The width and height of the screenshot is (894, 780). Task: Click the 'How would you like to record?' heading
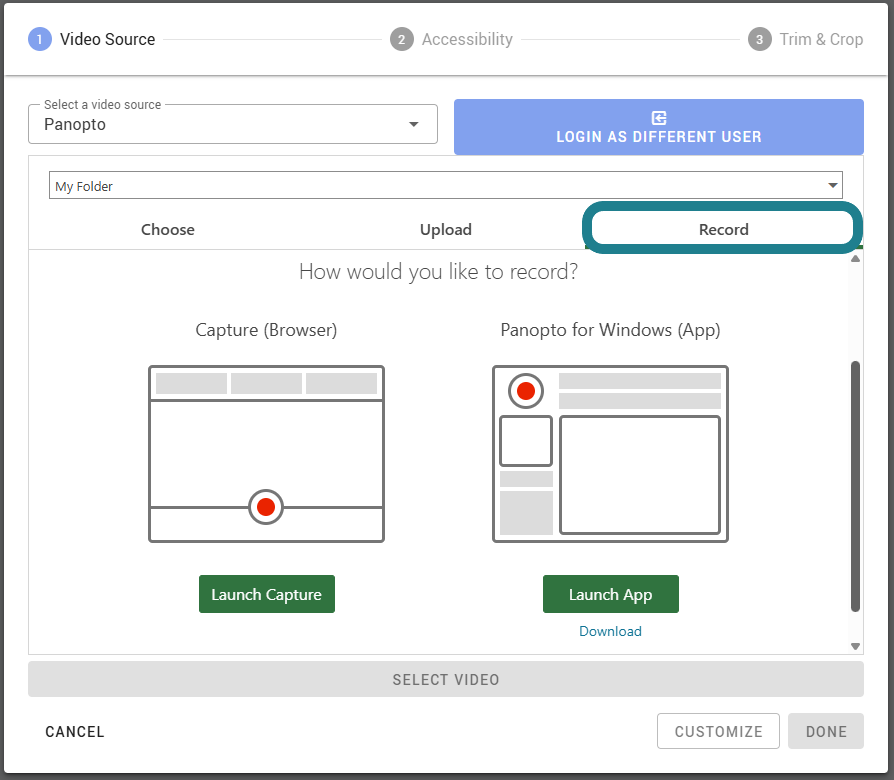[x=438, y=272]
